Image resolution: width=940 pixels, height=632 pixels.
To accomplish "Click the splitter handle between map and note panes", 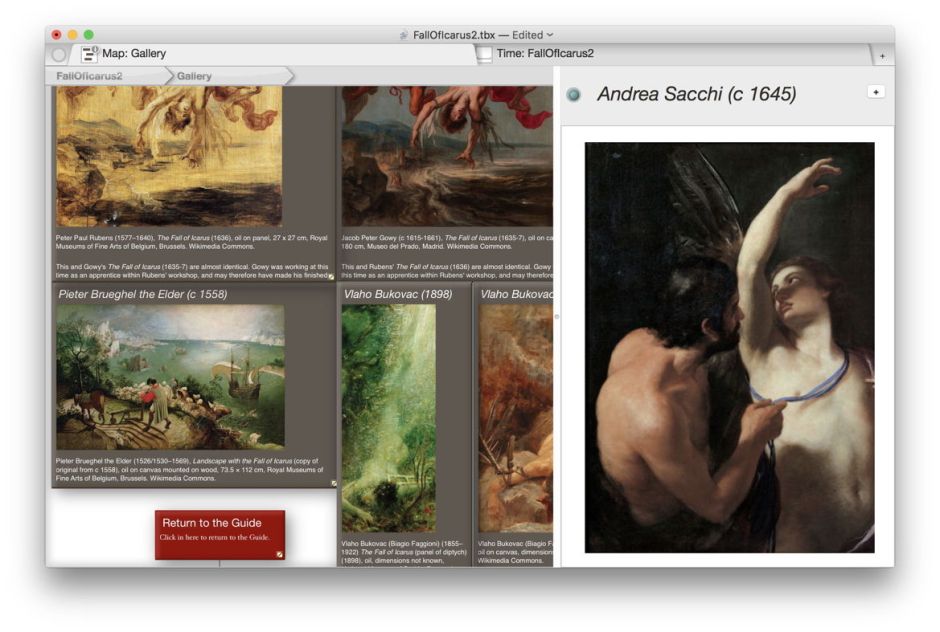I will 557,317.
